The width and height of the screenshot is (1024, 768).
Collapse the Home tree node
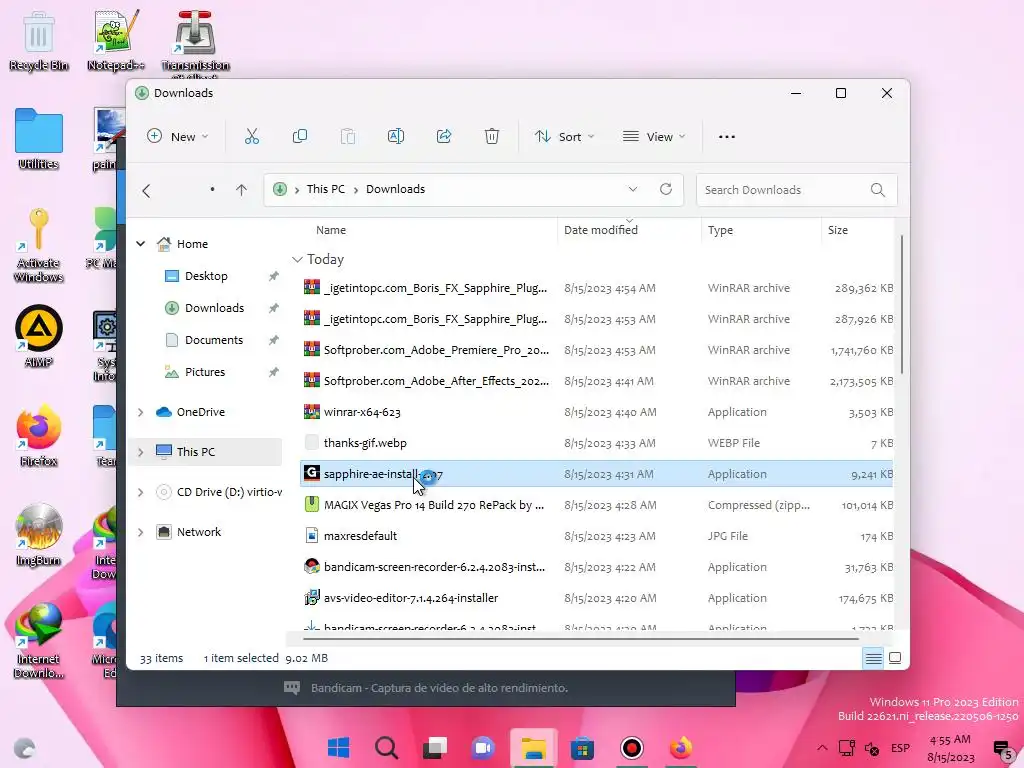[x=140, y=244]
